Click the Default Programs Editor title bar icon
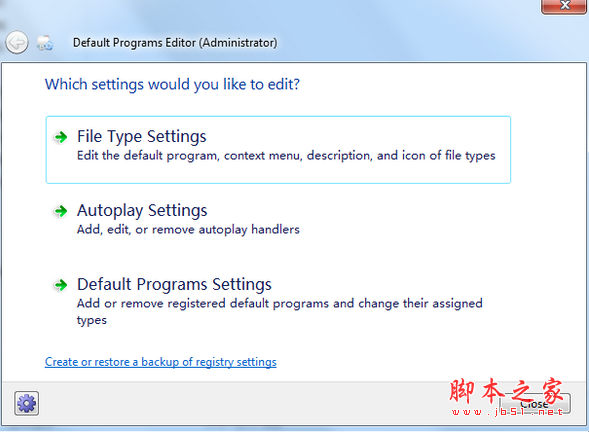 pos(45,42)
